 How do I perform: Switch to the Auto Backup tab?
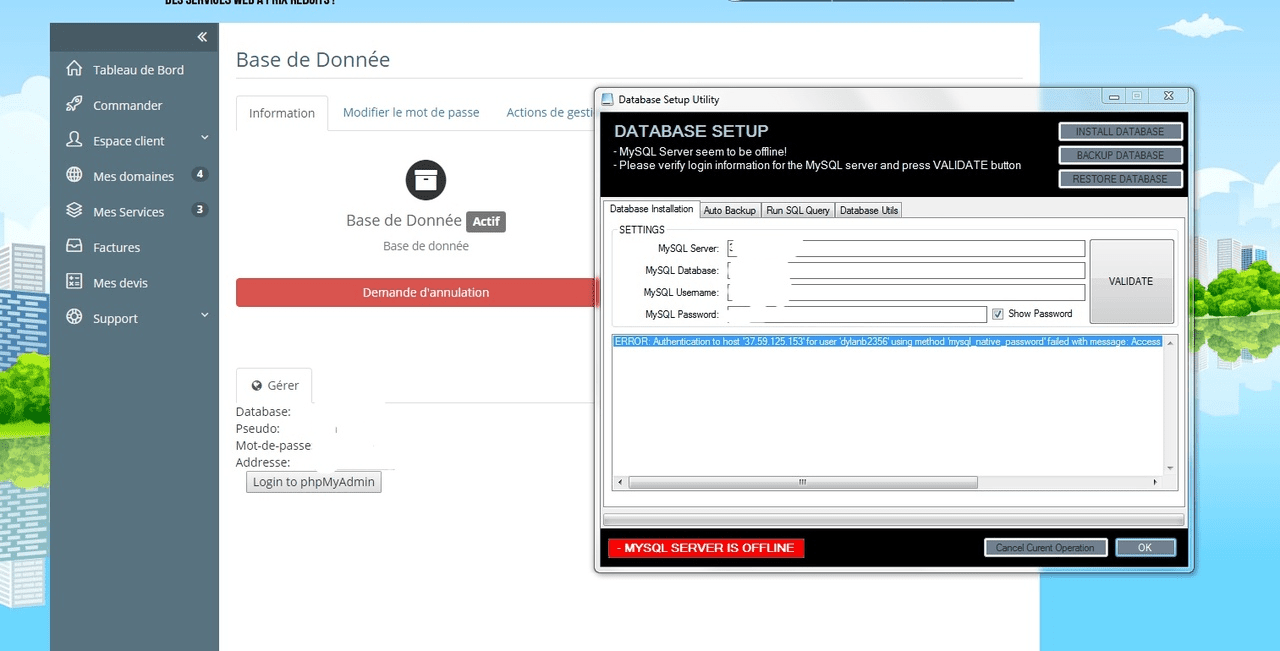click(729, 210)
